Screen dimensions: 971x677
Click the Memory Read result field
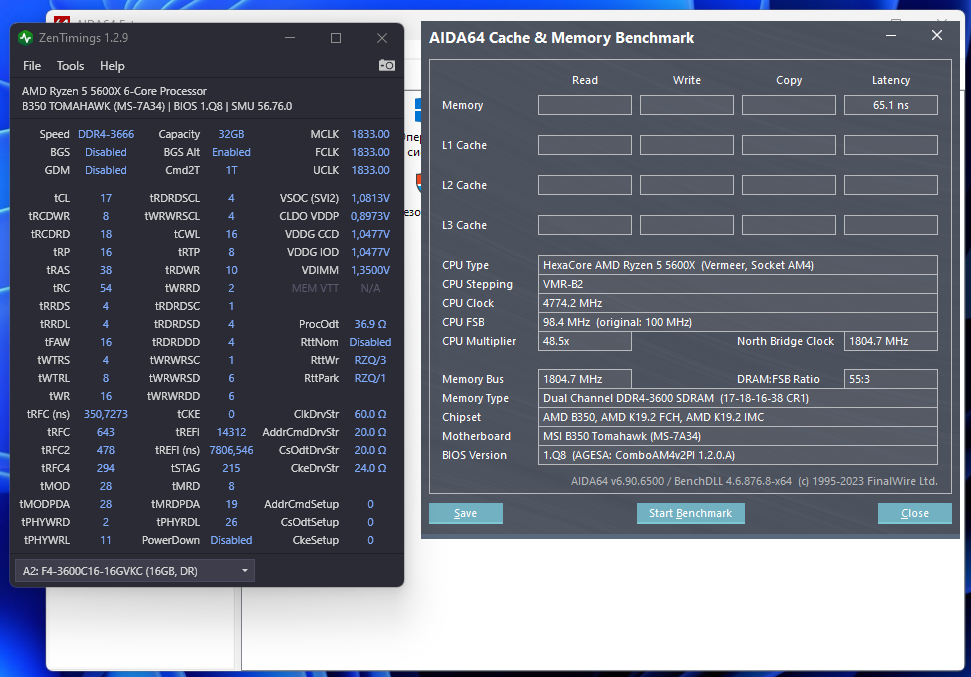(x=585, y=105)
